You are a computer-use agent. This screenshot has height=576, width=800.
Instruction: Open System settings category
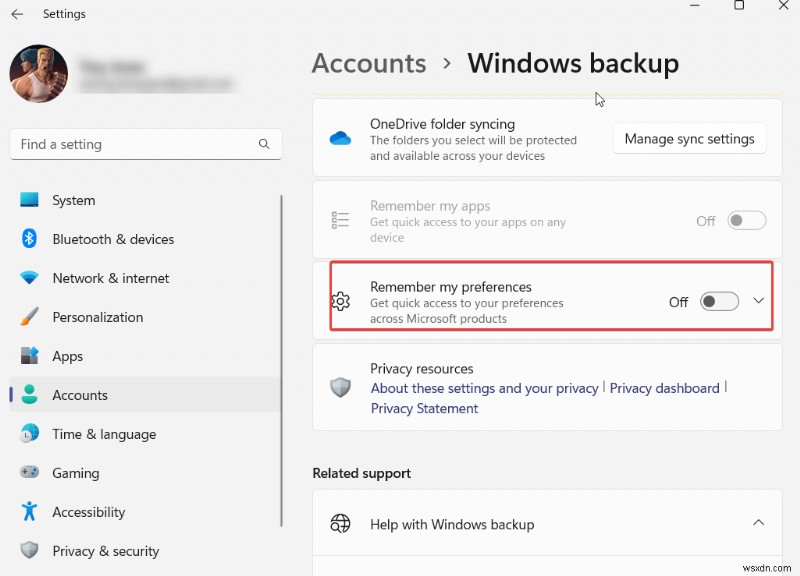pyautogui.click(x=145, y=200)
